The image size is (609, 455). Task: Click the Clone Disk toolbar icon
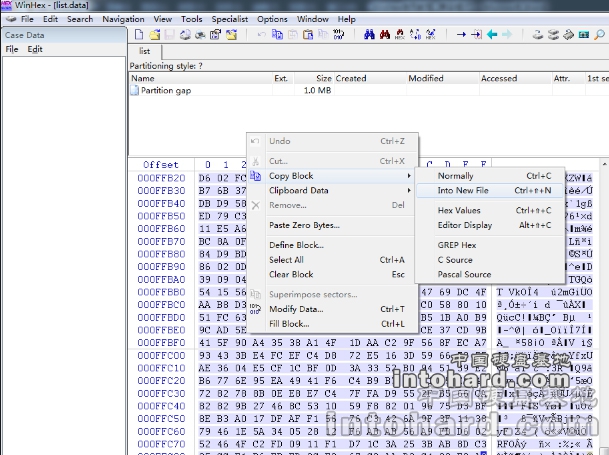pos(553,35)
